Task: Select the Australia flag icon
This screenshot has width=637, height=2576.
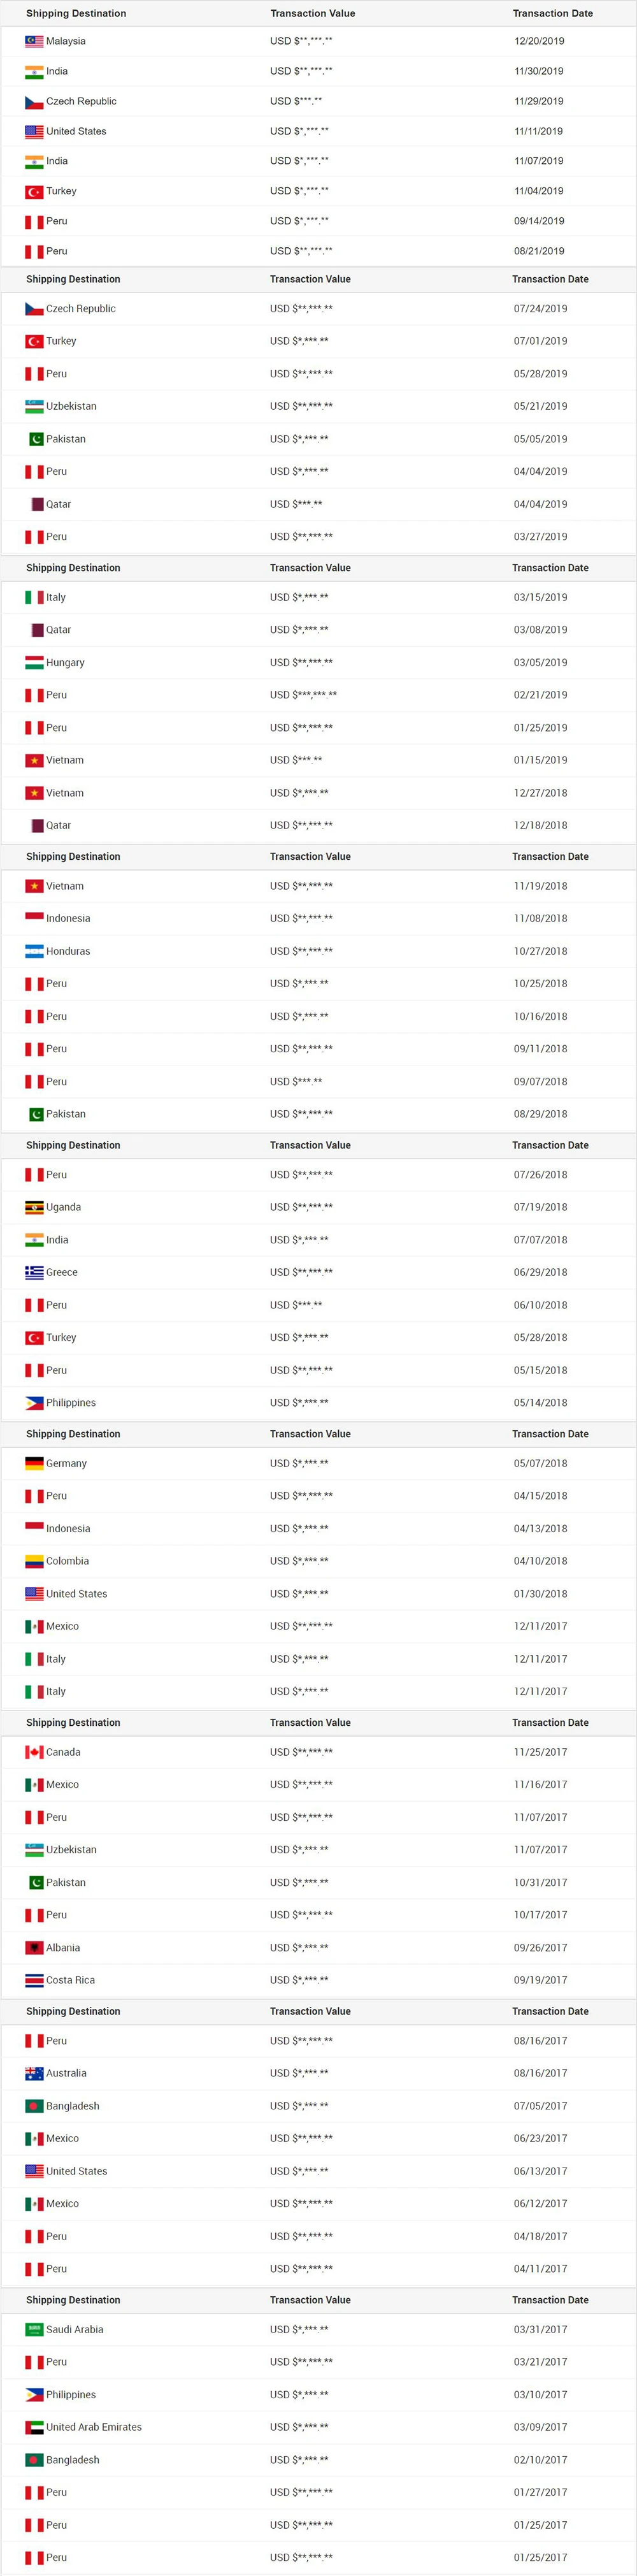Action: coord(34,2073)
